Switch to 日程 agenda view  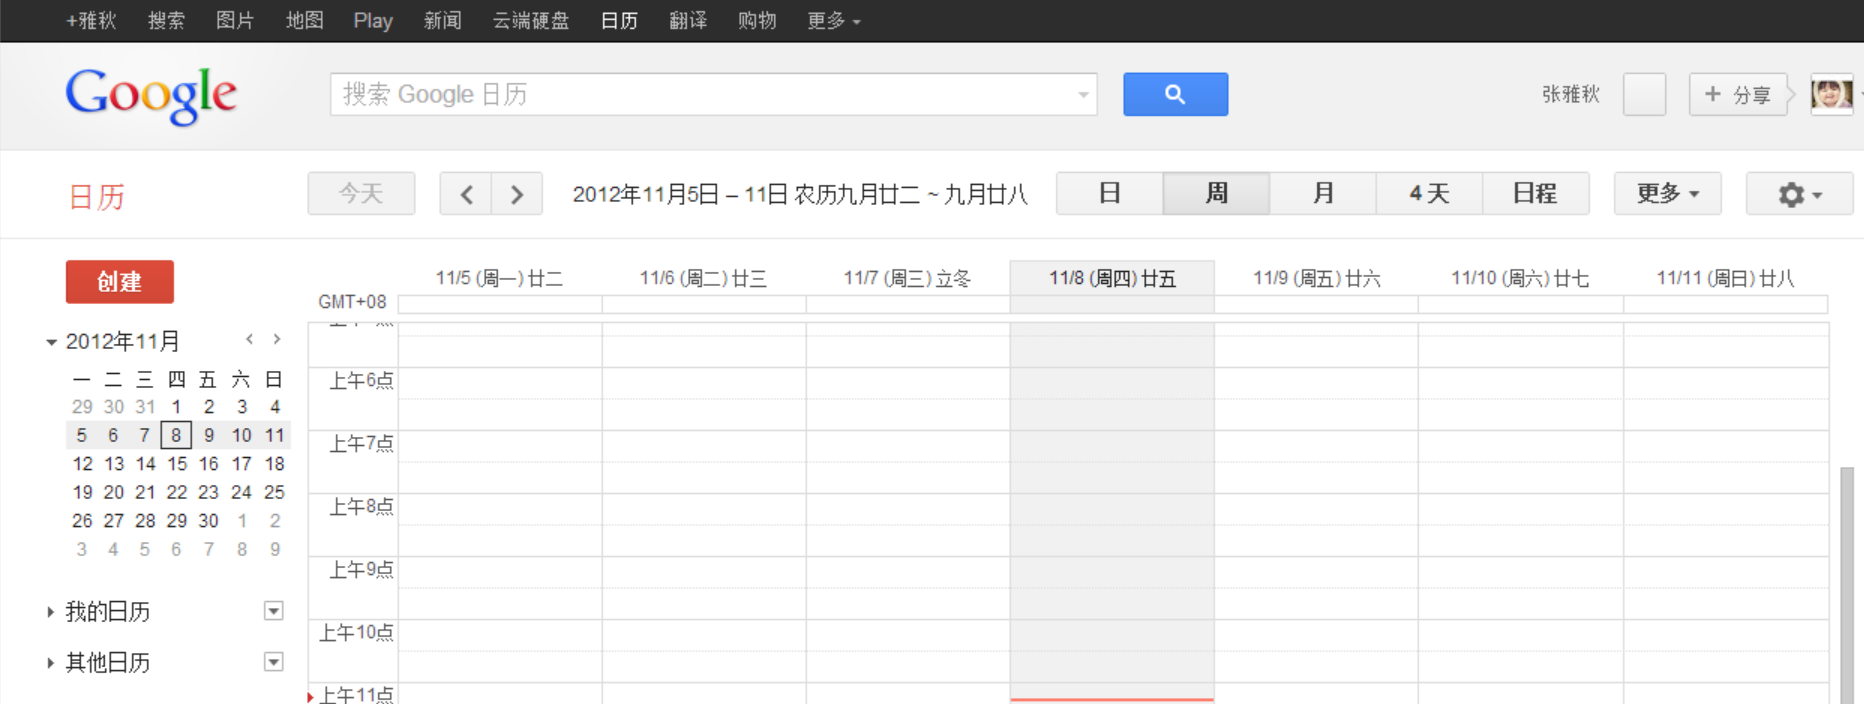1536,194
